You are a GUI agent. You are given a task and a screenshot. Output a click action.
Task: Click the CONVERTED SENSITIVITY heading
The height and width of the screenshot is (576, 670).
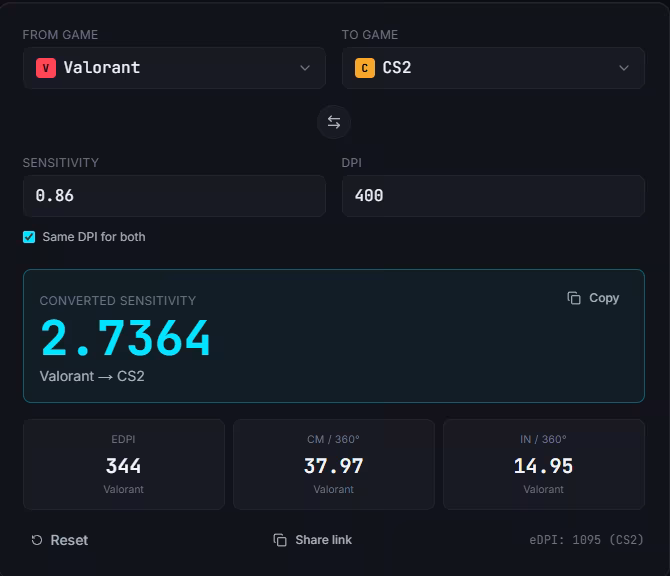click(x=118, y=301)
